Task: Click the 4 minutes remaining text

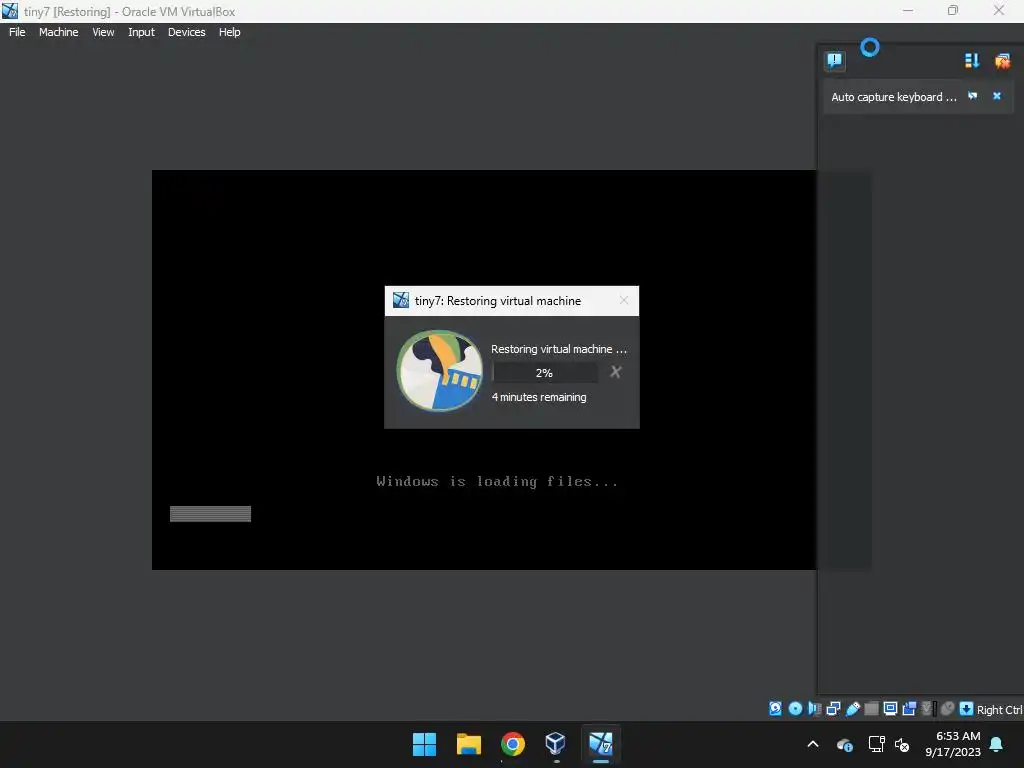Action: 539,397
